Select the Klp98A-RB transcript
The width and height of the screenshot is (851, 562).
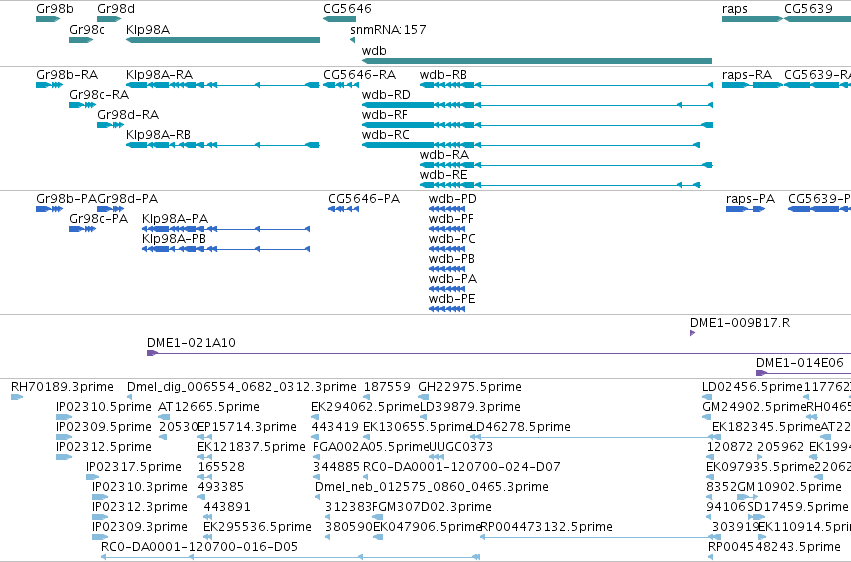pos(223,145)
